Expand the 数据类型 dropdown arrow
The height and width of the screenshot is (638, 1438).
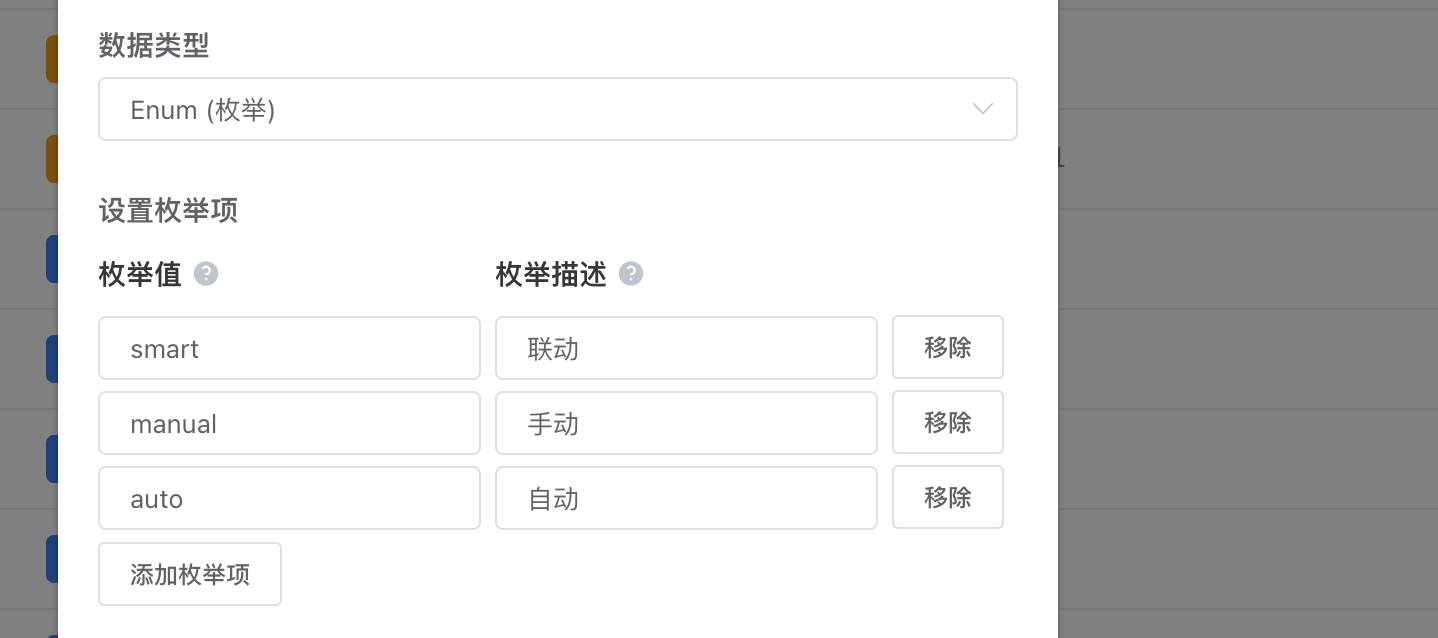[x=982, y=109]
